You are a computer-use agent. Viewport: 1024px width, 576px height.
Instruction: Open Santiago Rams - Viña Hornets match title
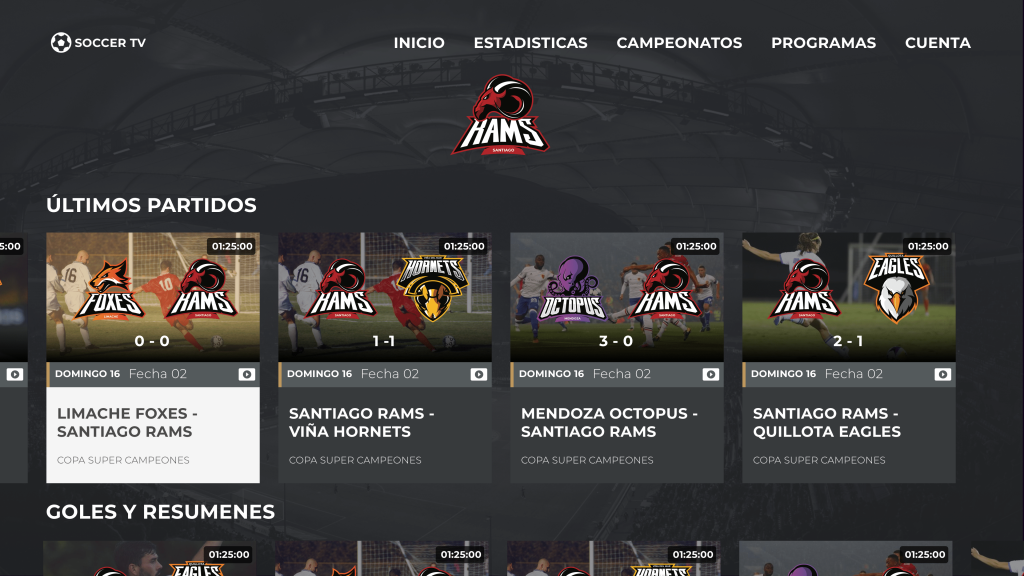click(362, 423)
